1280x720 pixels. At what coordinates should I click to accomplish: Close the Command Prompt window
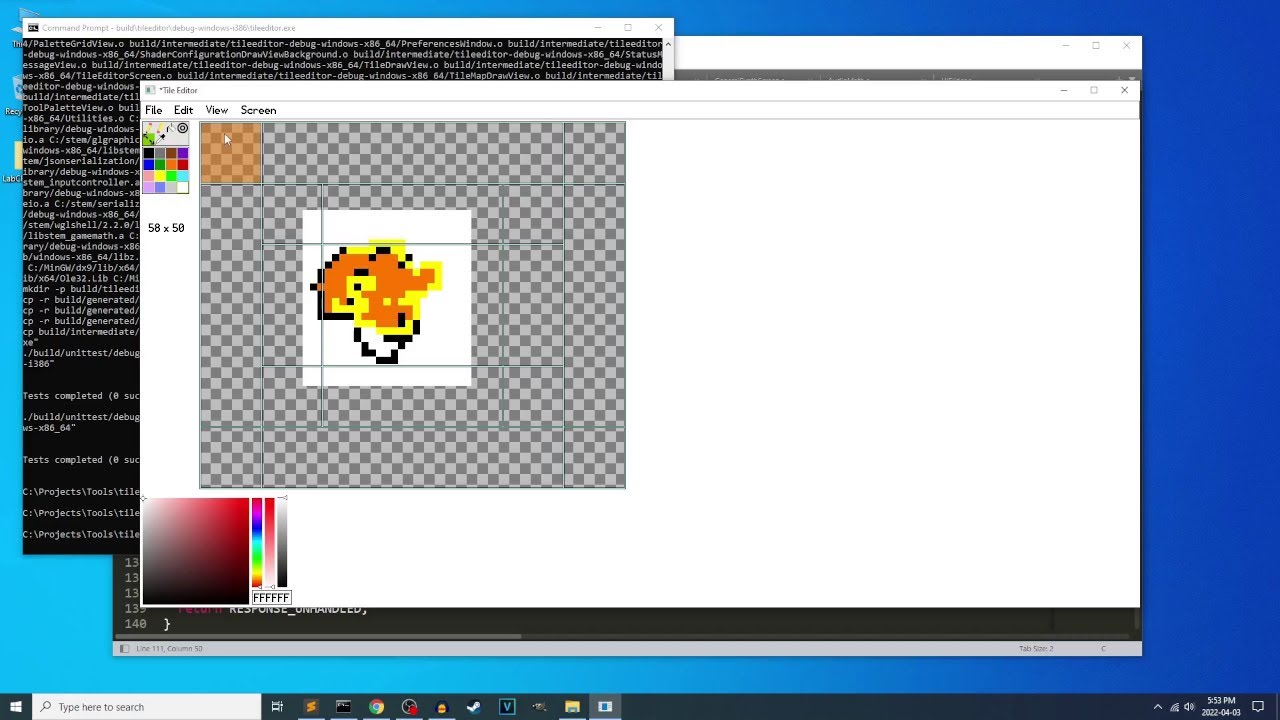pos(658,28)
